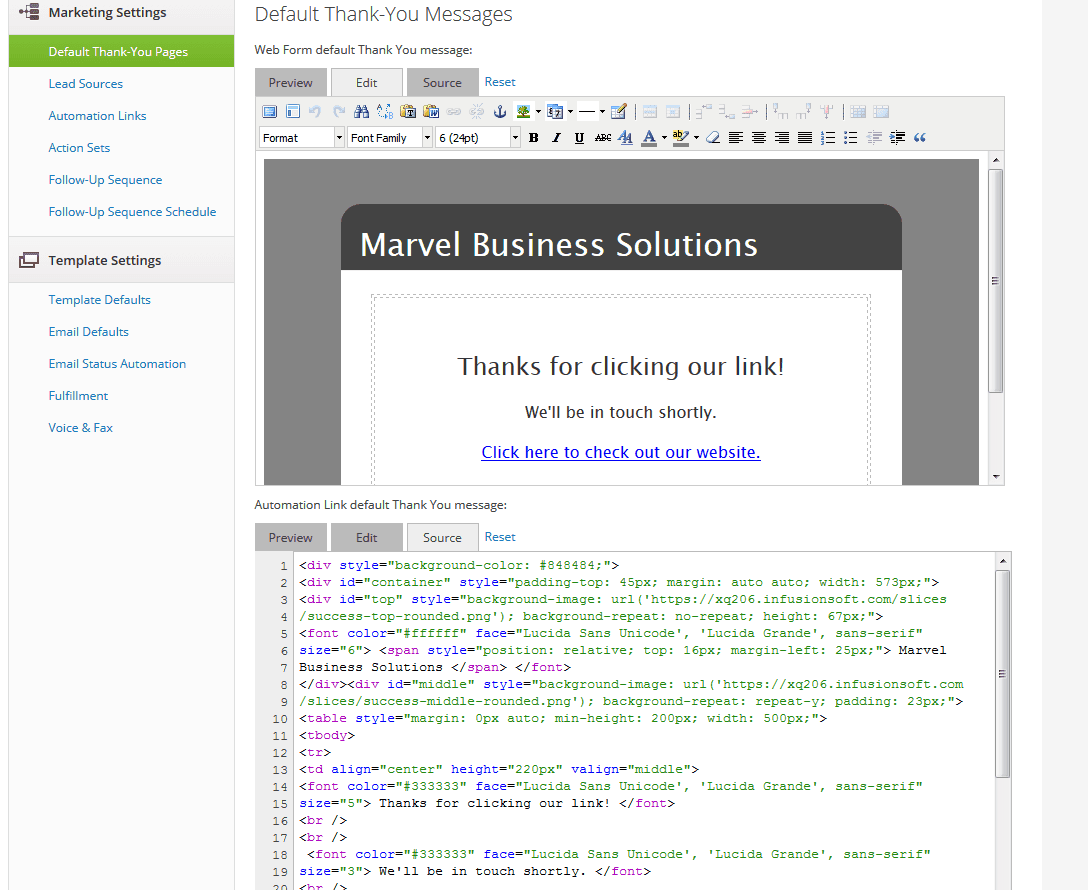Reset the Automation Link thank-you message
This screenshot has width=1088, height=890.
coord(500,537)
